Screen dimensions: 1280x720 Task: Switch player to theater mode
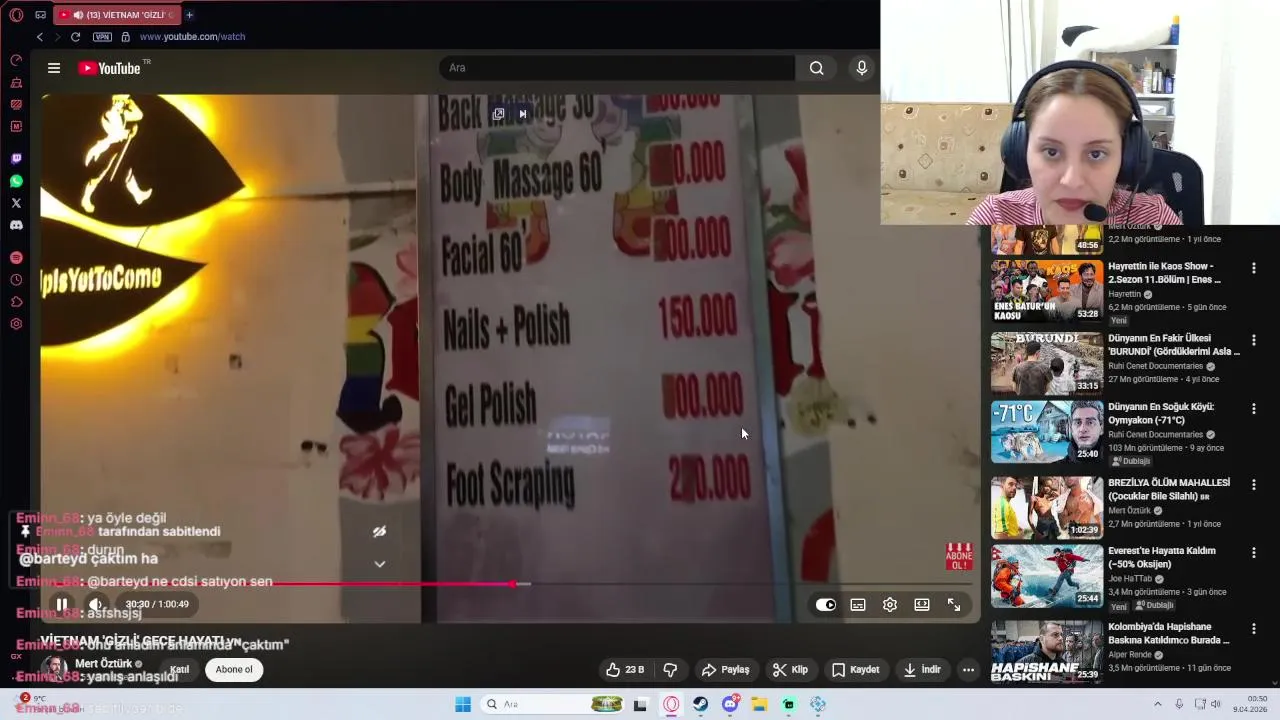pos(922,605)
